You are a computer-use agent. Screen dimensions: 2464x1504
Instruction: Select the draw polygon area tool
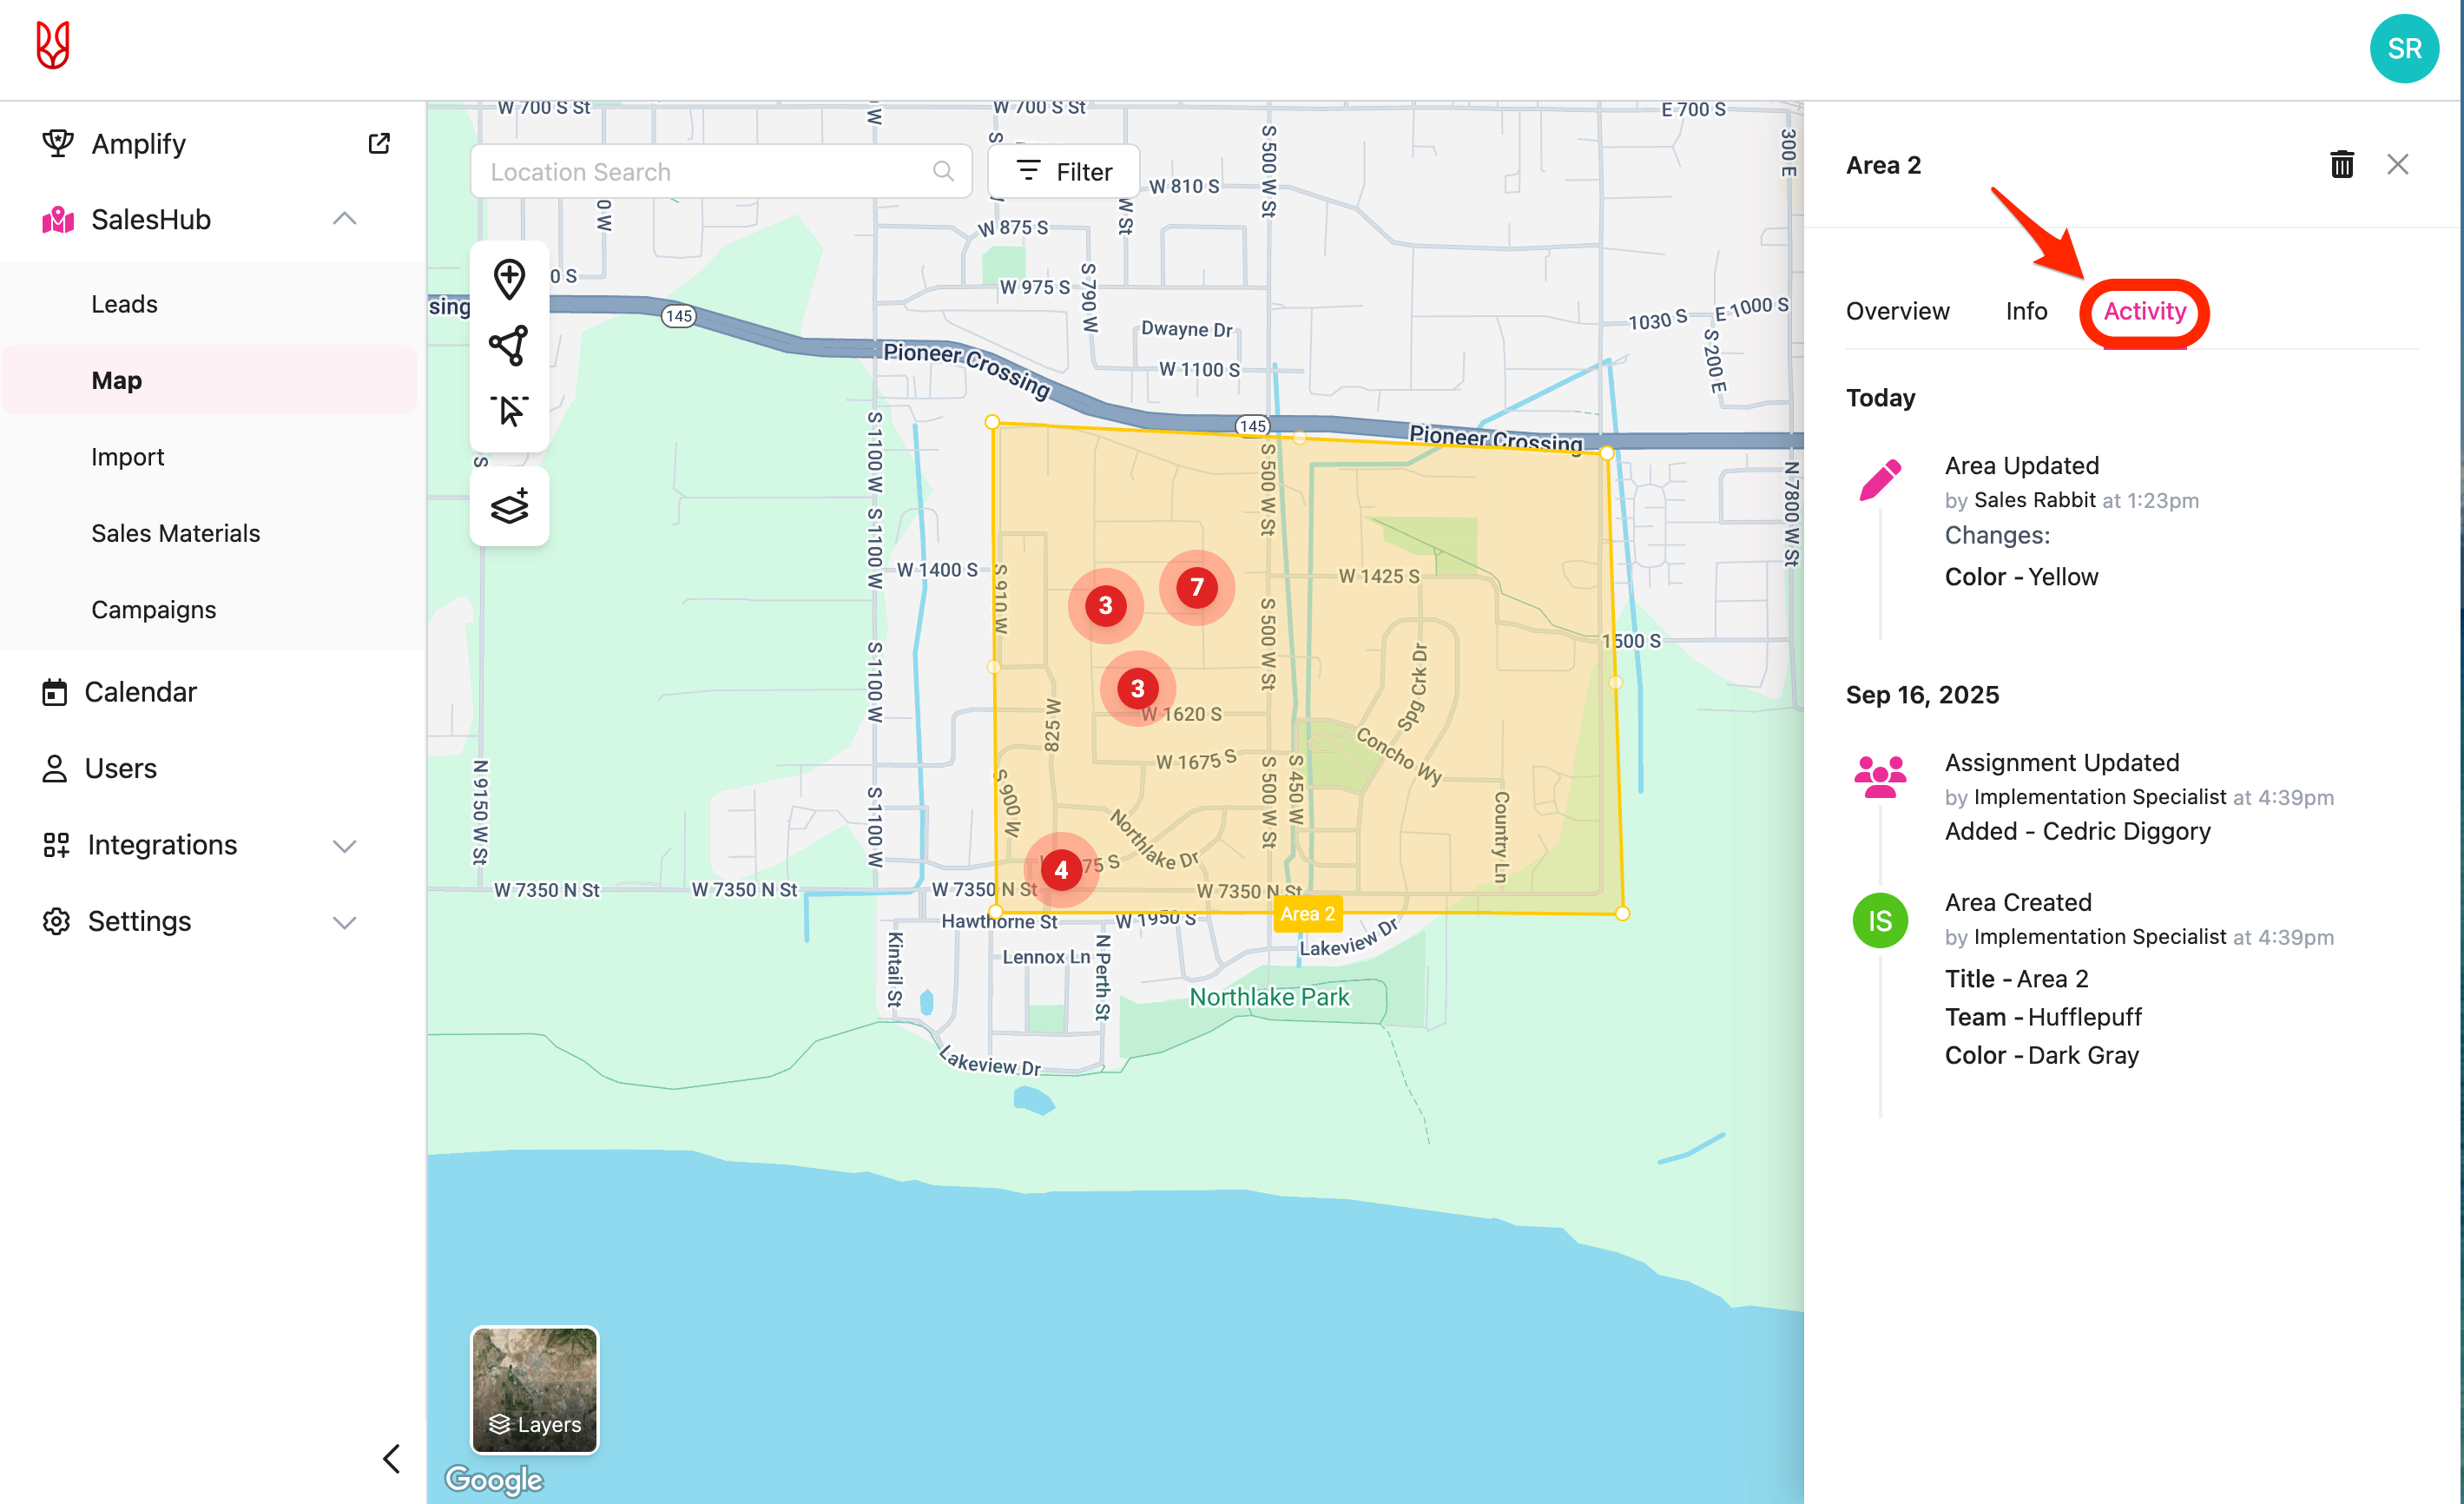pyautogui.click(x=509, y=345)
